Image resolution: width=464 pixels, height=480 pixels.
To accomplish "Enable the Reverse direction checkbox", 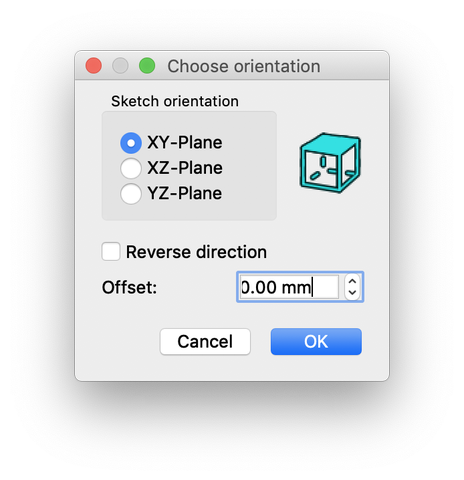I will 111,251.
